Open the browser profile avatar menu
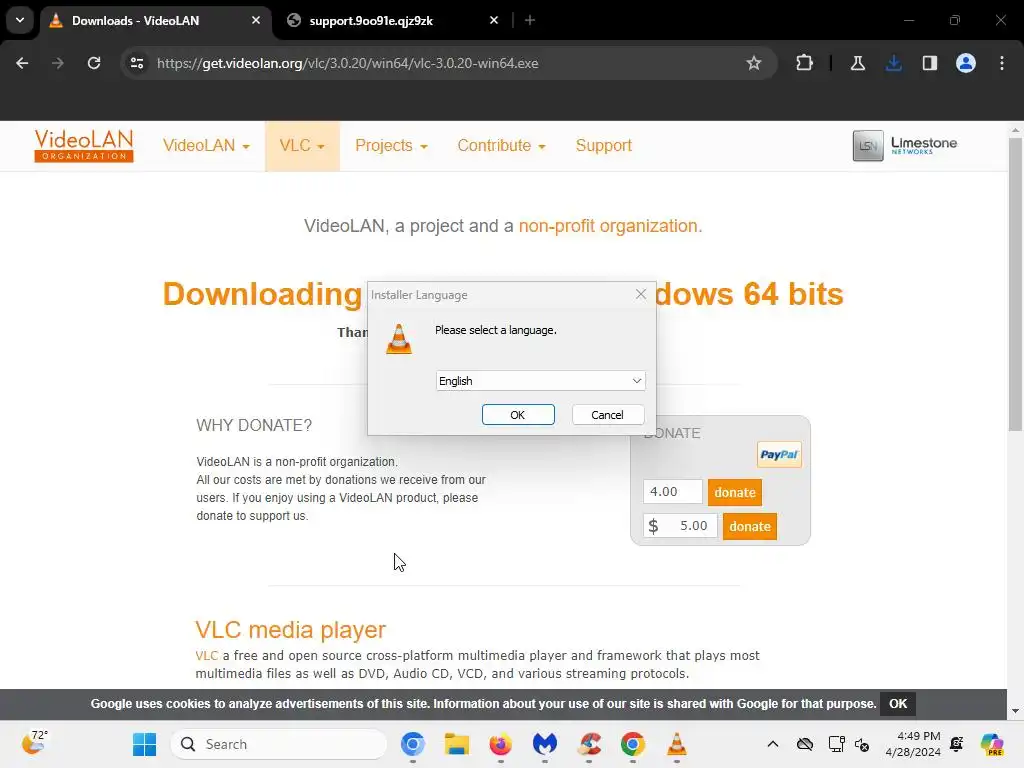Screen dimensions: 1024x768 [x=966, y=63]
